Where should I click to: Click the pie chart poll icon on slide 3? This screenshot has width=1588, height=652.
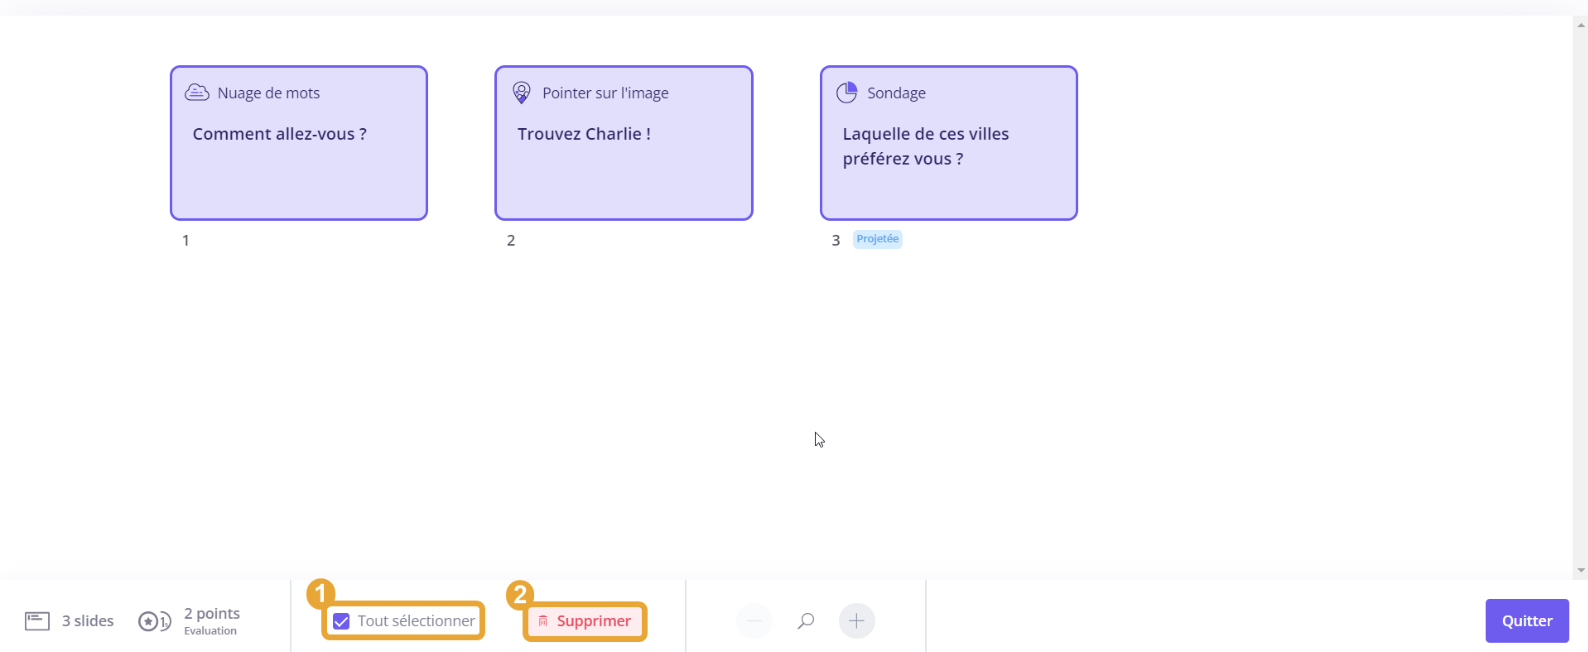coord(847,92)
